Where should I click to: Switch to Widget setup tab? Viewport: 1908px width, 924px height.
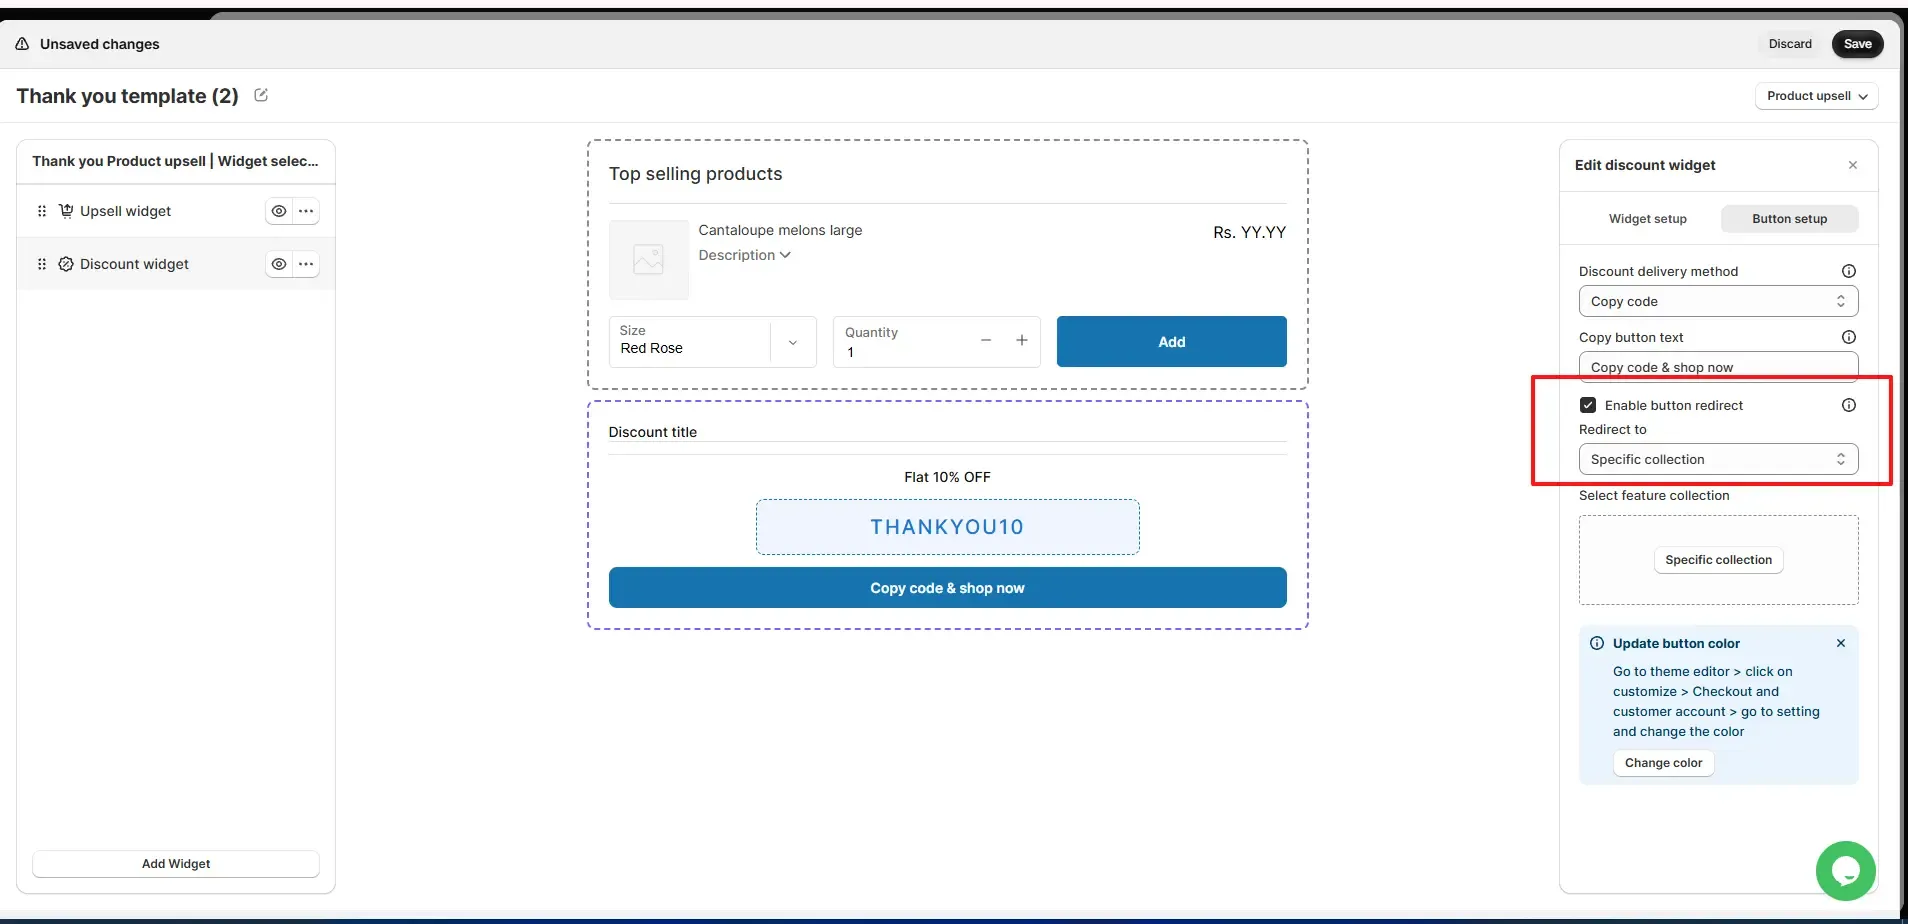1647,219
